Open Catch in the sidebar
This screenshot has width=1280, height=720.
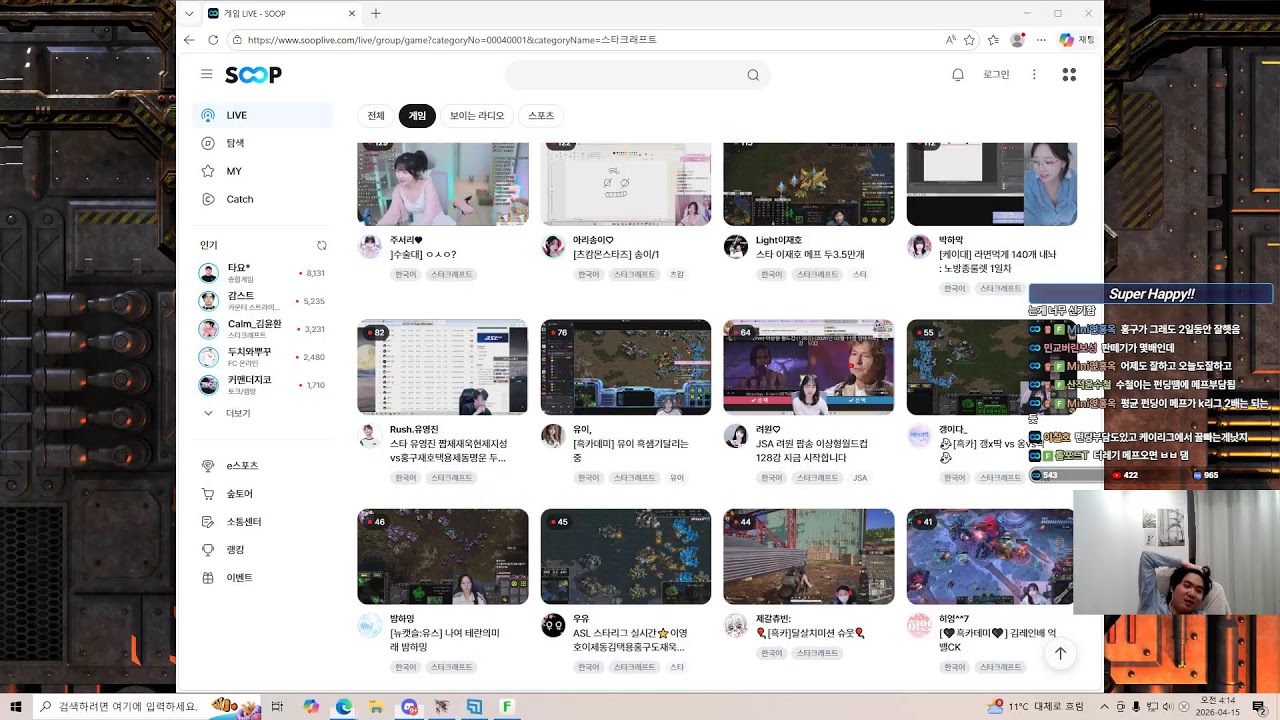pos(262,199)
